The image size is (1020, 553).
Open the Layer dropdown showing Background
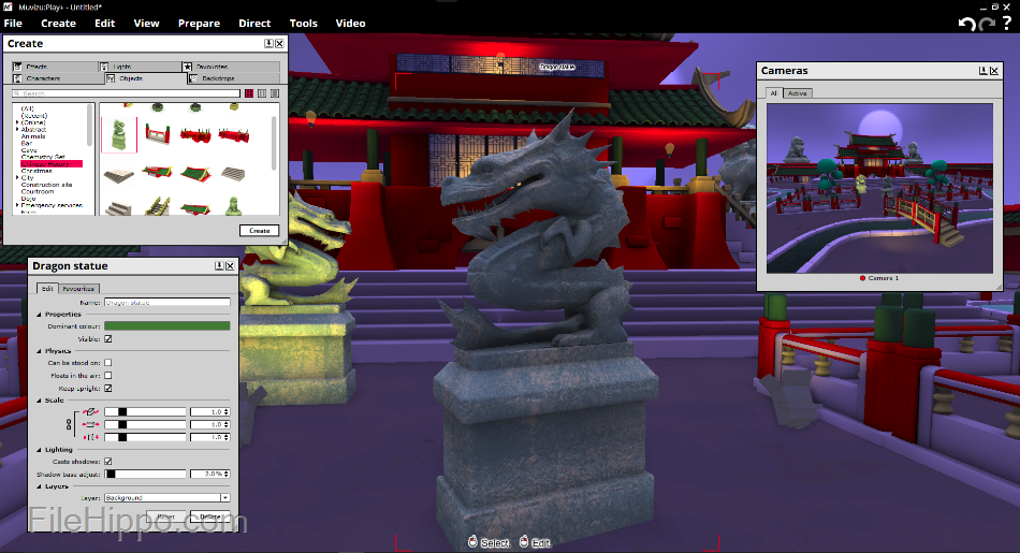(x=167, y=498)
